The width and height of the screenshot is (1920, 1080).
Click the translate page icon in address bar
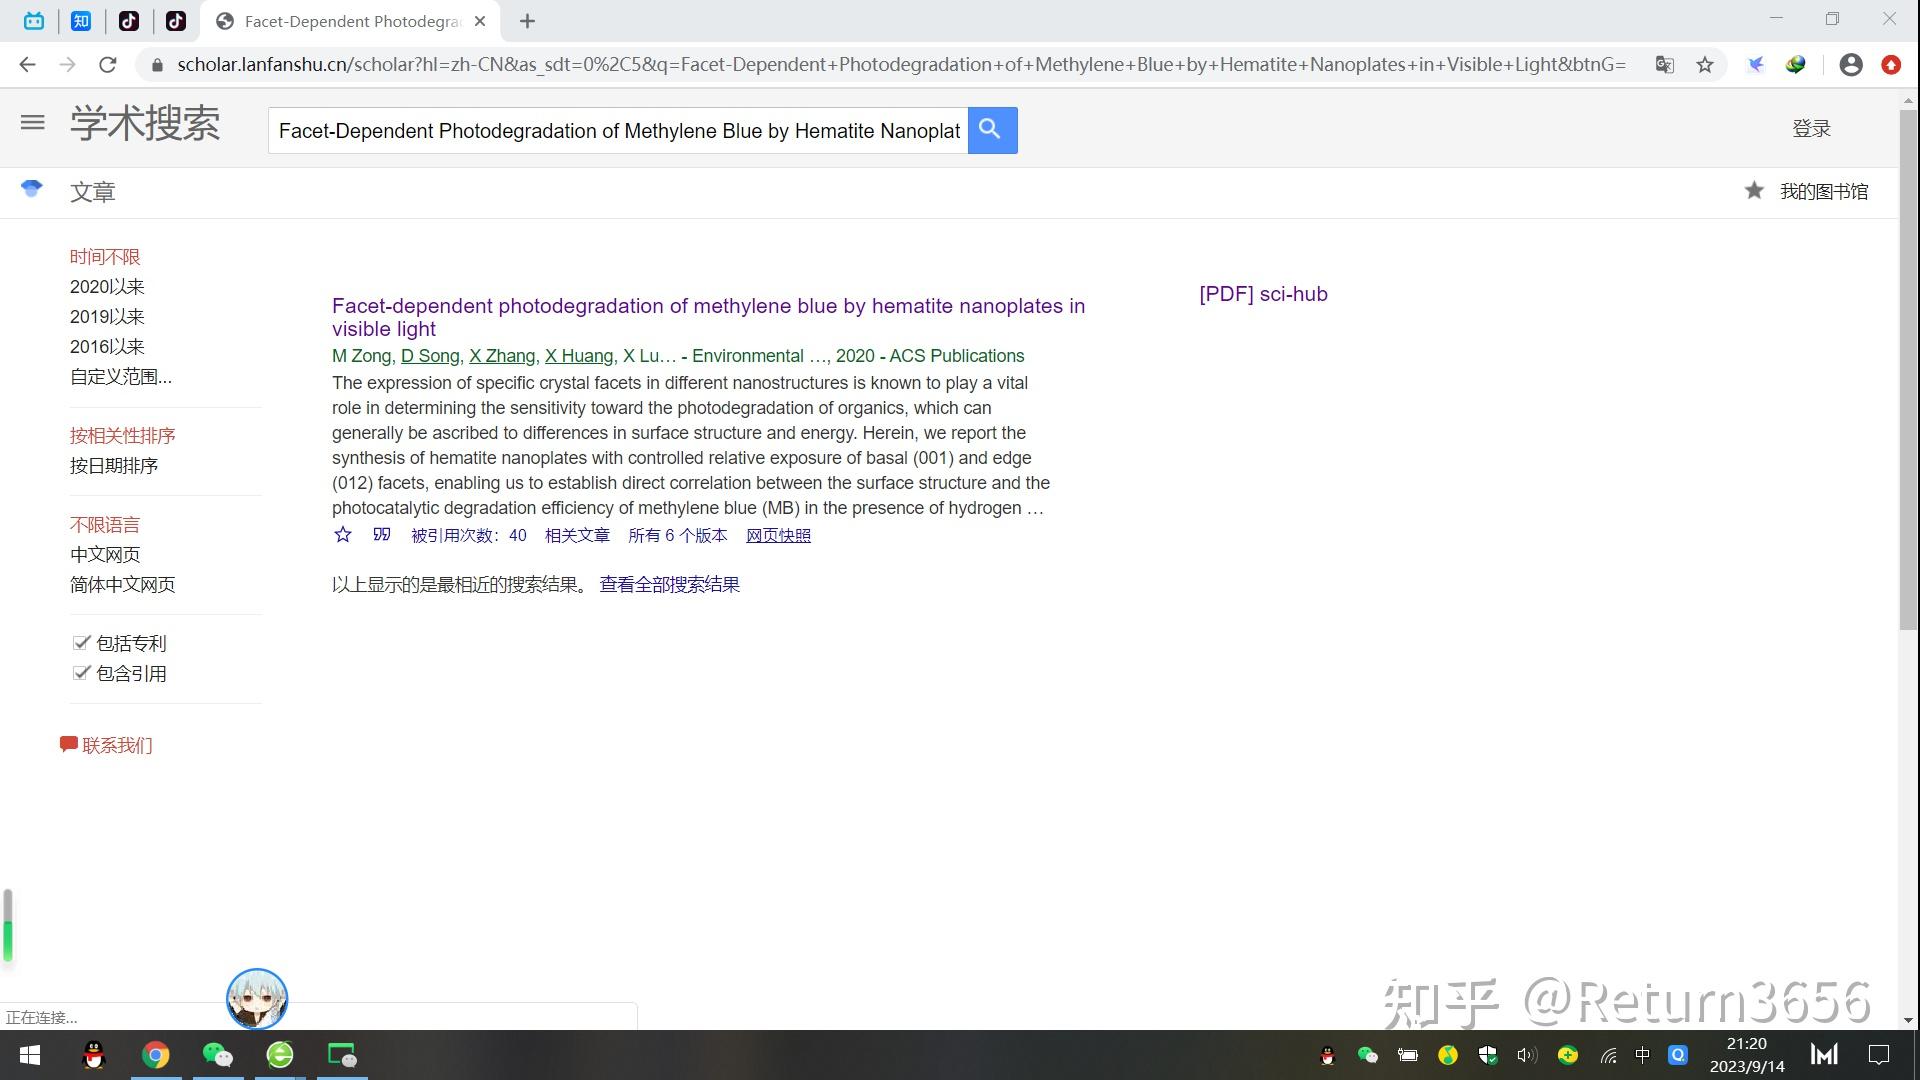point(1664,65)
